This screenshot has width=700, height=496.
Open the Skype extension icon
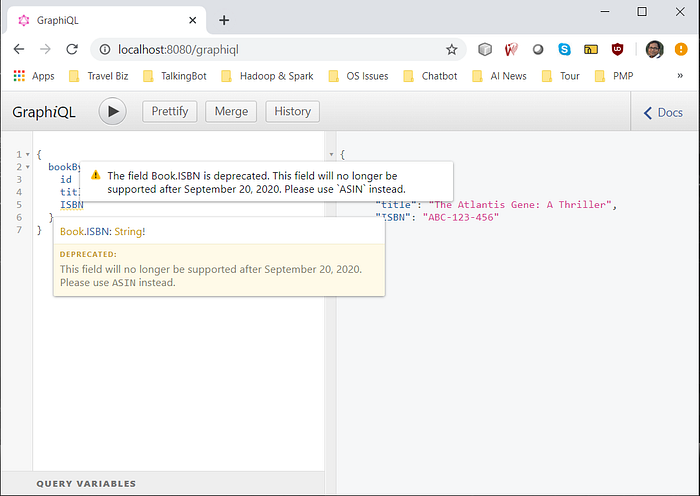tap(564, 49)
